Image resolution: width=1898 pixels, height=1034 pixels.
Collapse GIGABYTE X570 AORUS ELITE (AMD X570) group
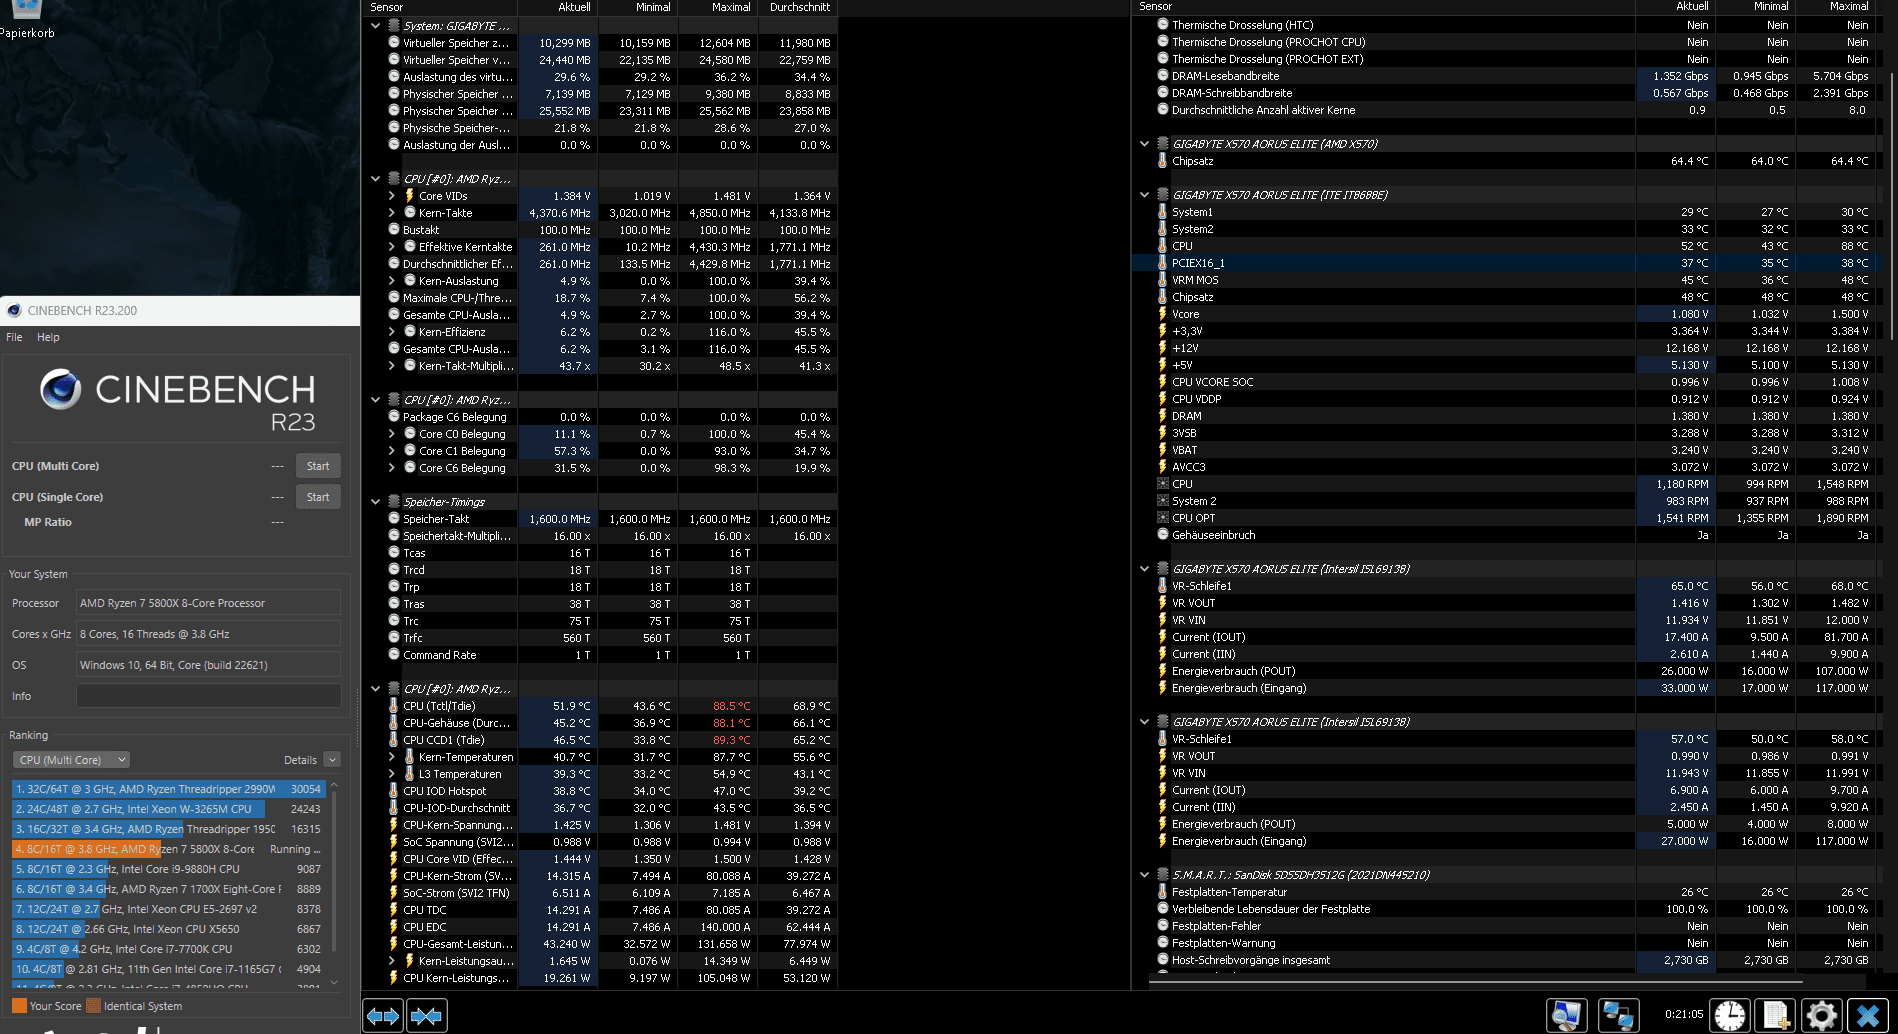coord(1145,144)
